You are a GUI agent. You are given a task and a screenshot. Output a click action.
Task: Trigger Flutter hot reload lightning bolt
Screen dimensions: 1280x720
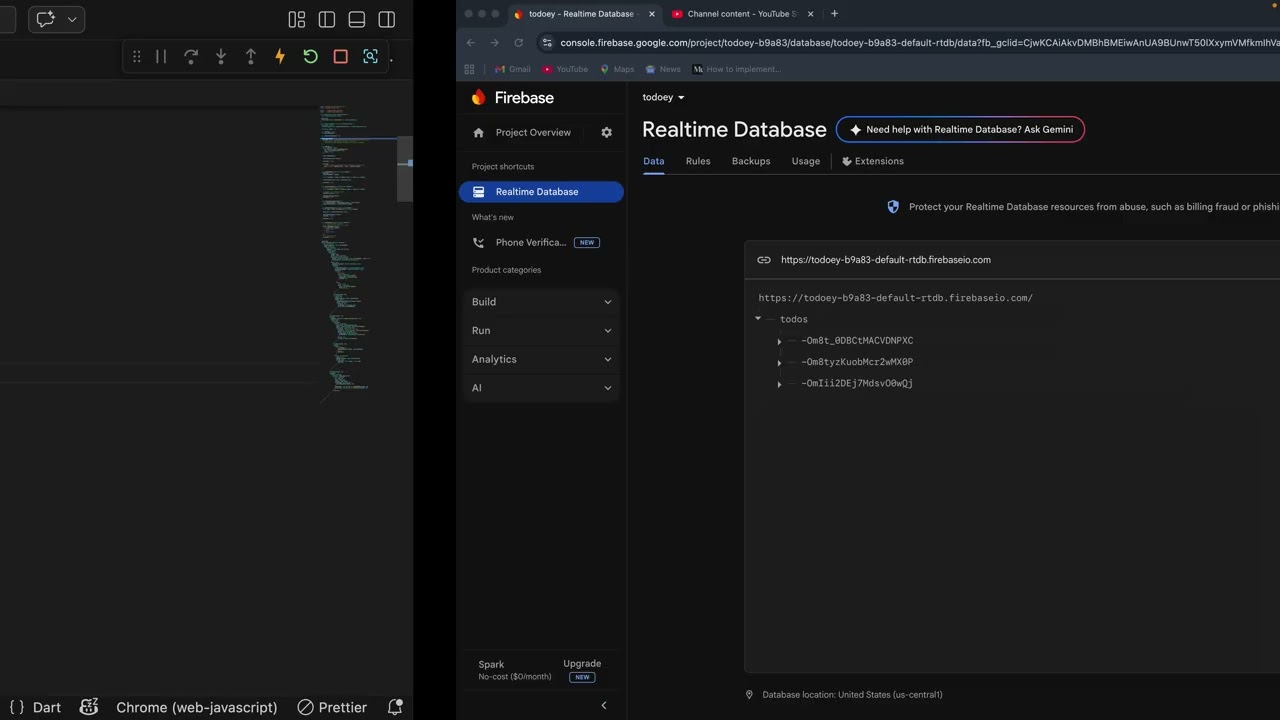tap(280, 56)
